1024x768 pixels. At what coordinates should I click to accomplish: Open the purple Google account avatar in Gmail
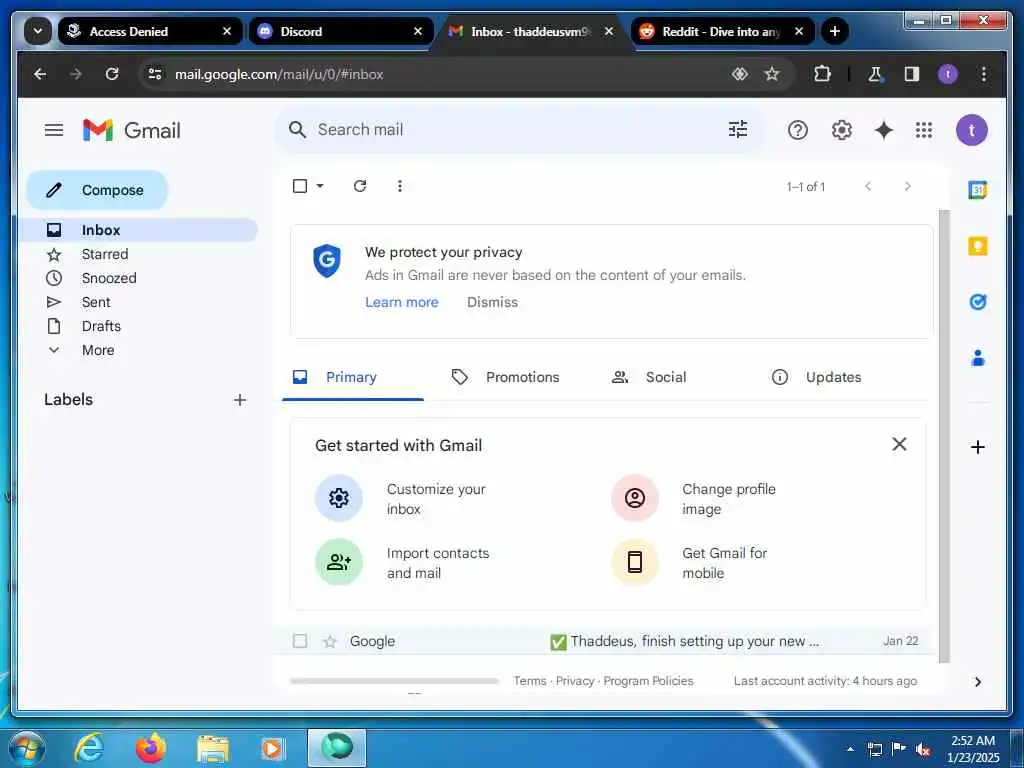tap(971, 130)
